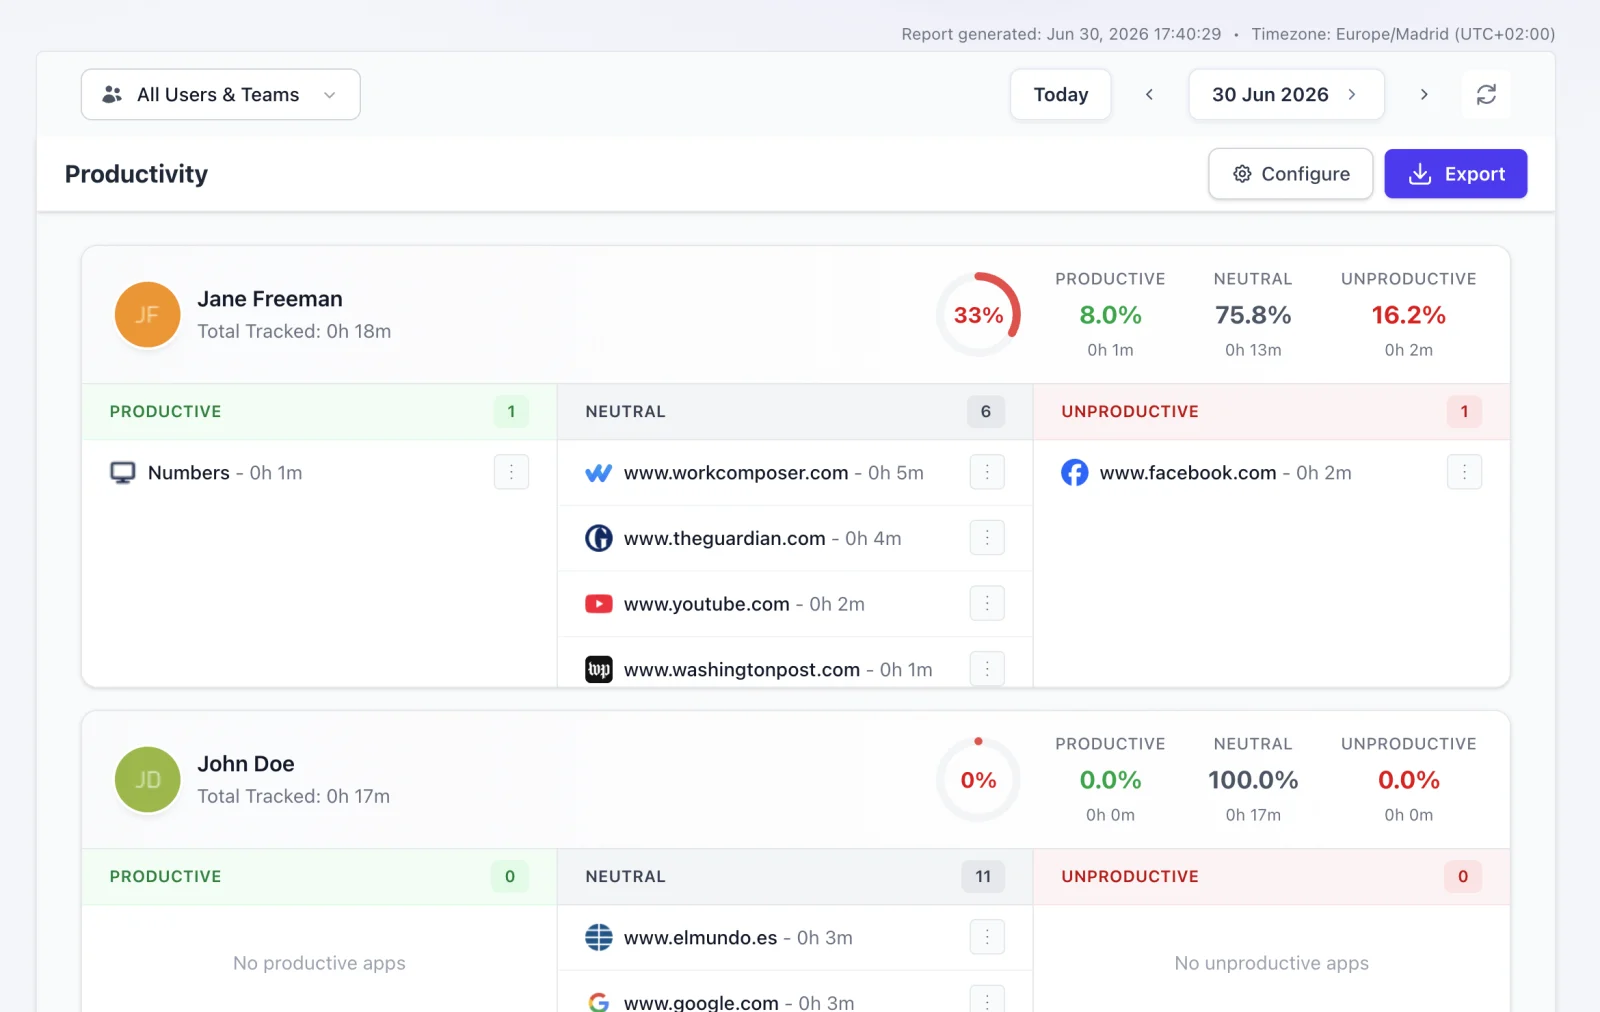Go to next day arrow
The height and width of the screenshot is (1012, 1600).
(1424, 94)
